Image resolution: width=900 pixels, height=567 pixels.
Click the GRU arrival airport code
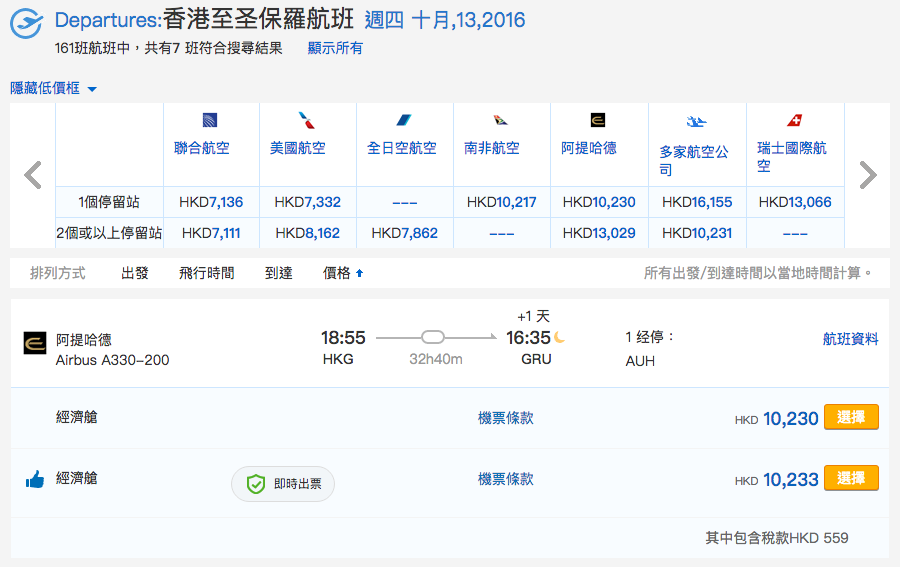coord(536,359)
